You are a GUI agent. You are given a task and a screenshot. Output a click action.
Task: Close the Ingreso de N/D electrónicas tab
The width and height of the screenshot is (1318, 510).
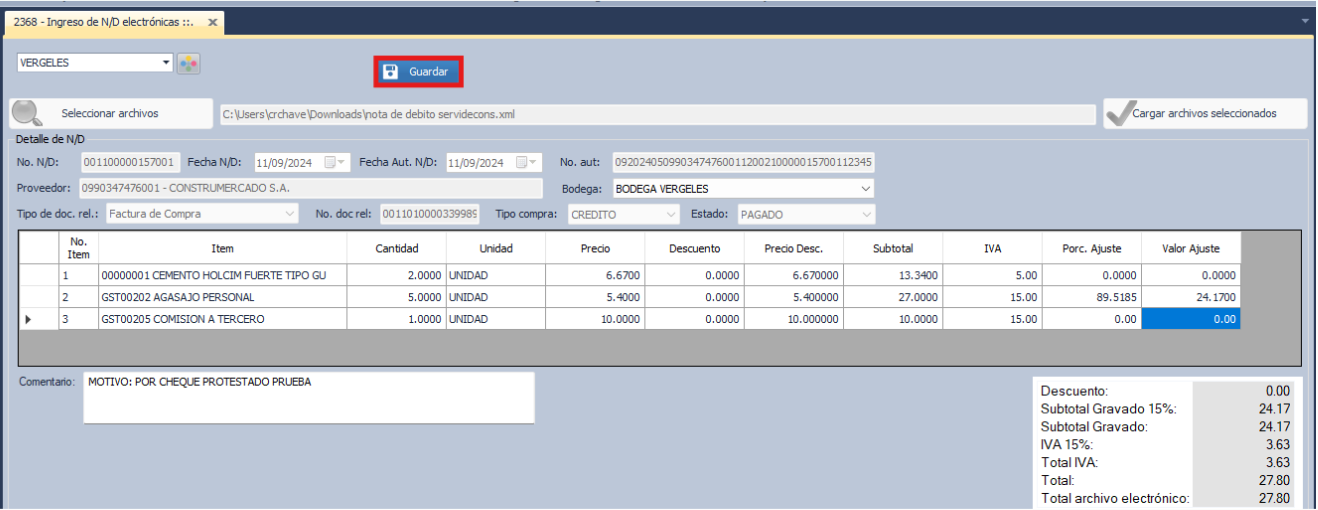[213, 22]
